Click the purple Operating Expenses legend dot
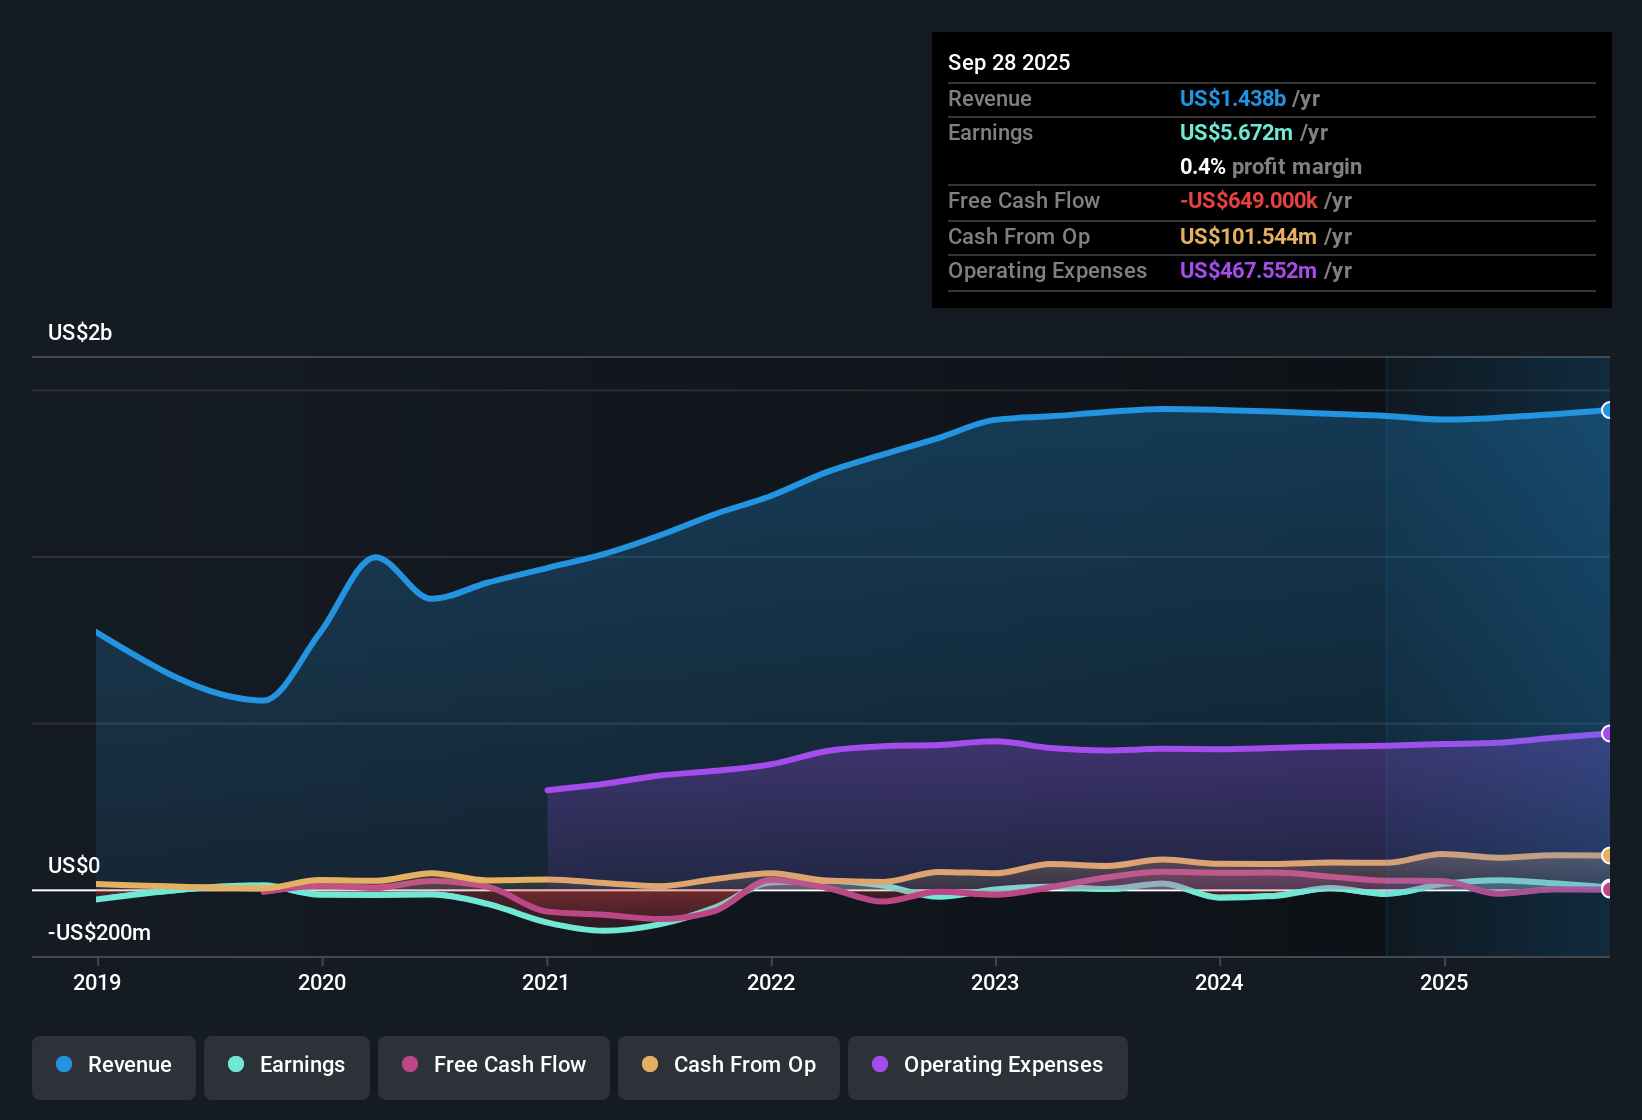 click(880, 1065)
